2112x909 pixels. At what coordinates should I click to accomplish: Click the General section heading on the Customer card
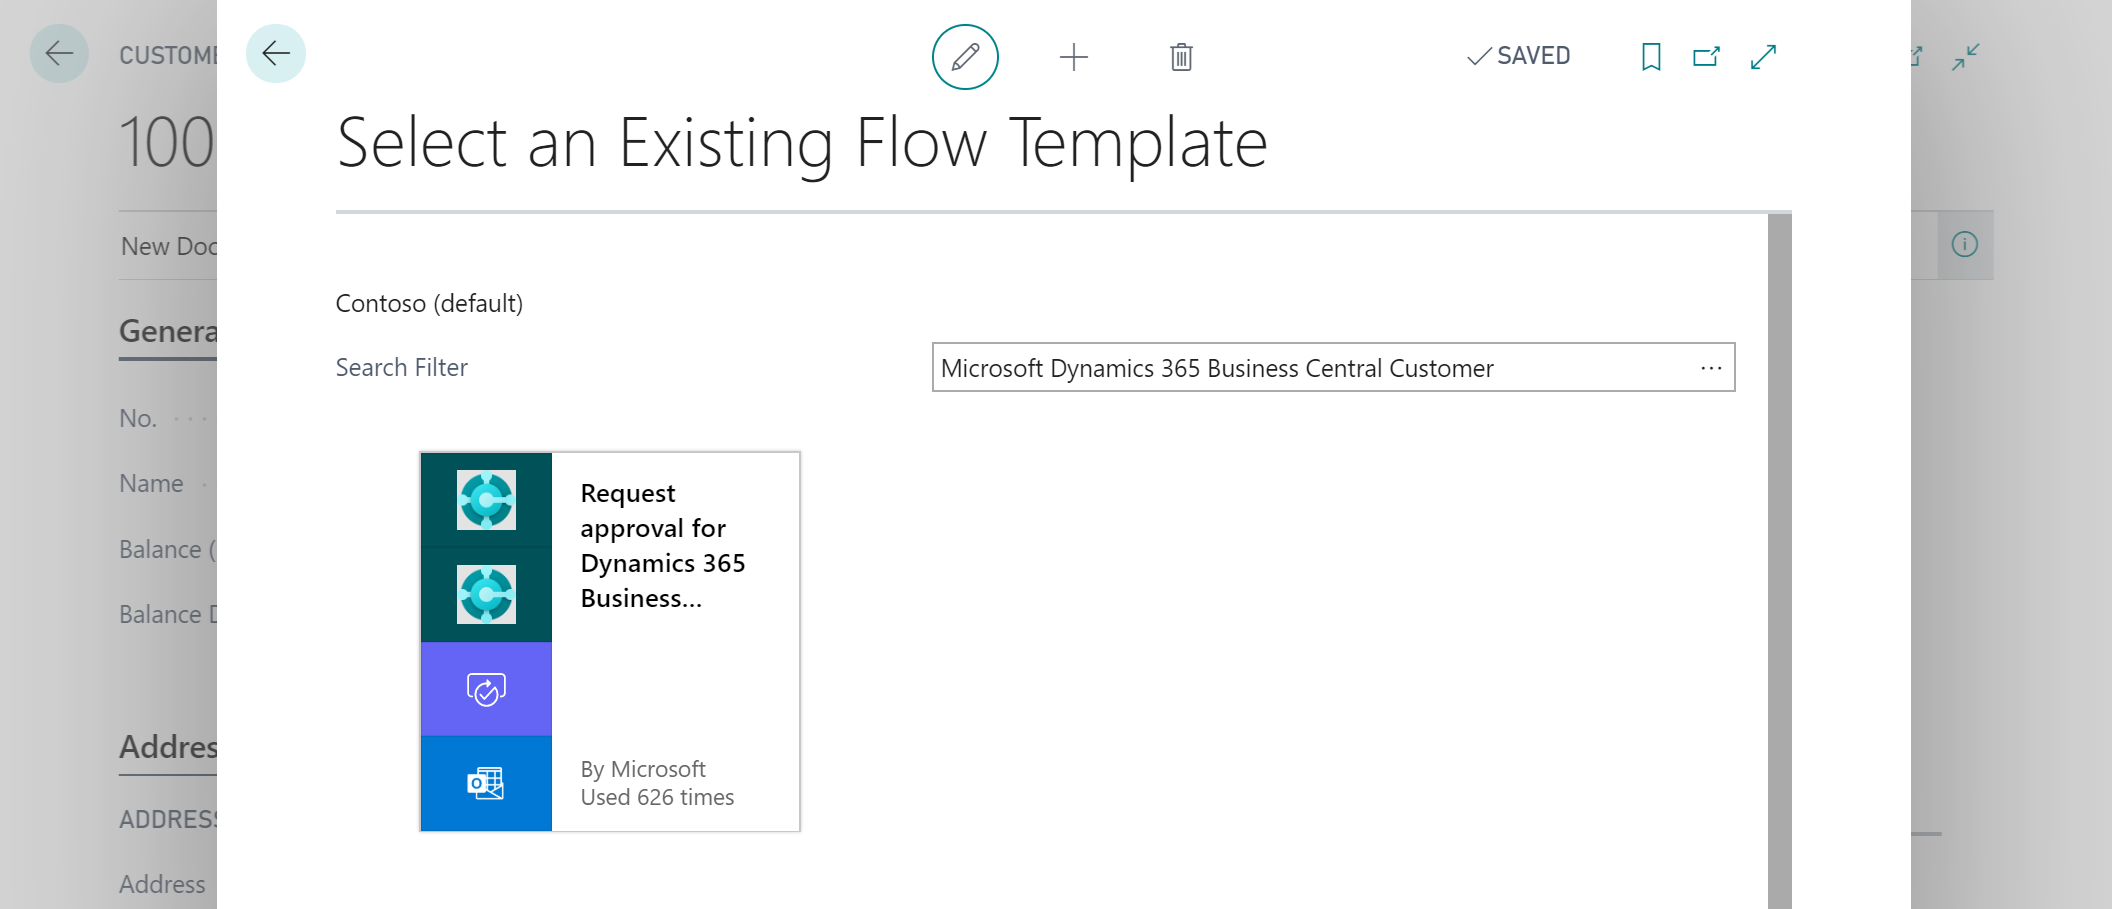(168, 331)
